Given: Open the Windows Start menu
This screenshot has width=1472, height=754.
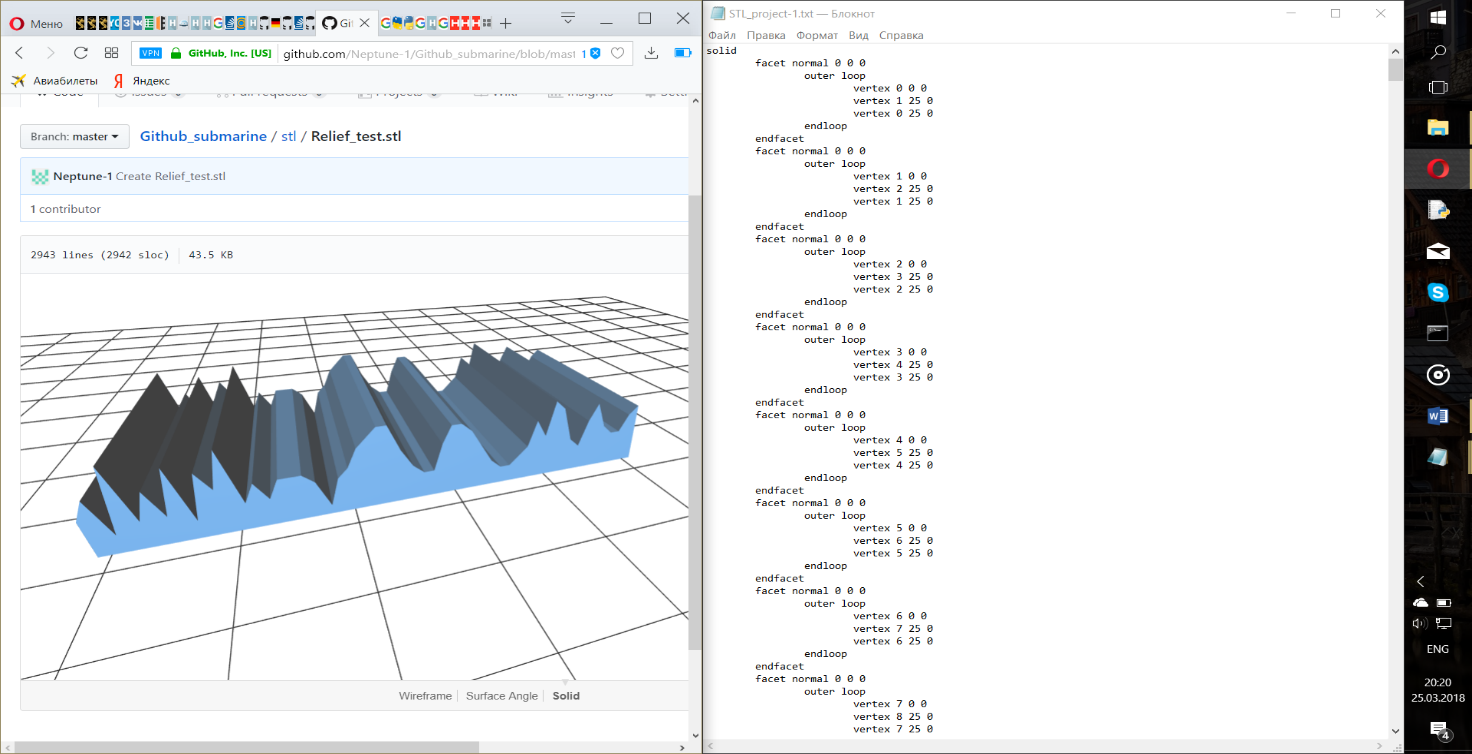Looking at the screenshot, I should [1438, 17].
